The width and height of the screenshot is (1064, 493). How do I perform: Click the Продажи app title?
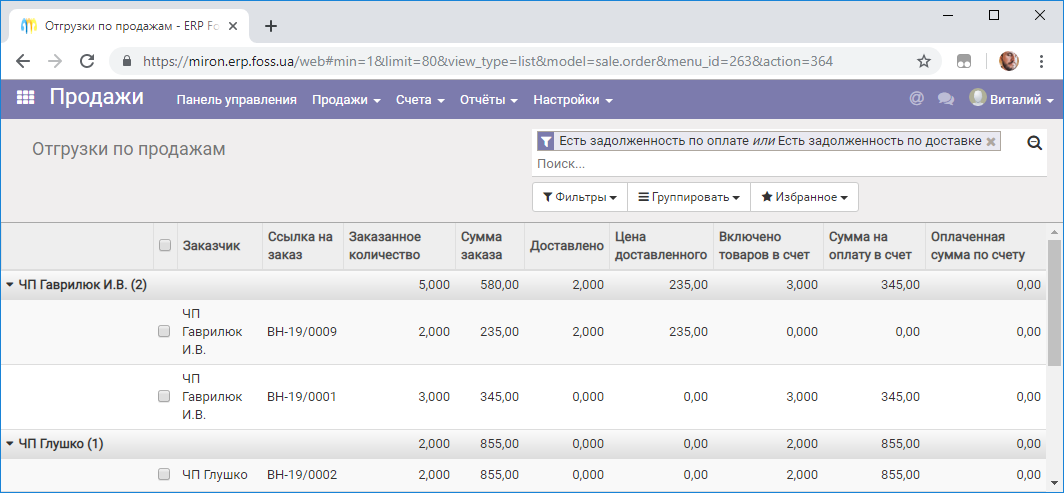[x=96, y=97]
